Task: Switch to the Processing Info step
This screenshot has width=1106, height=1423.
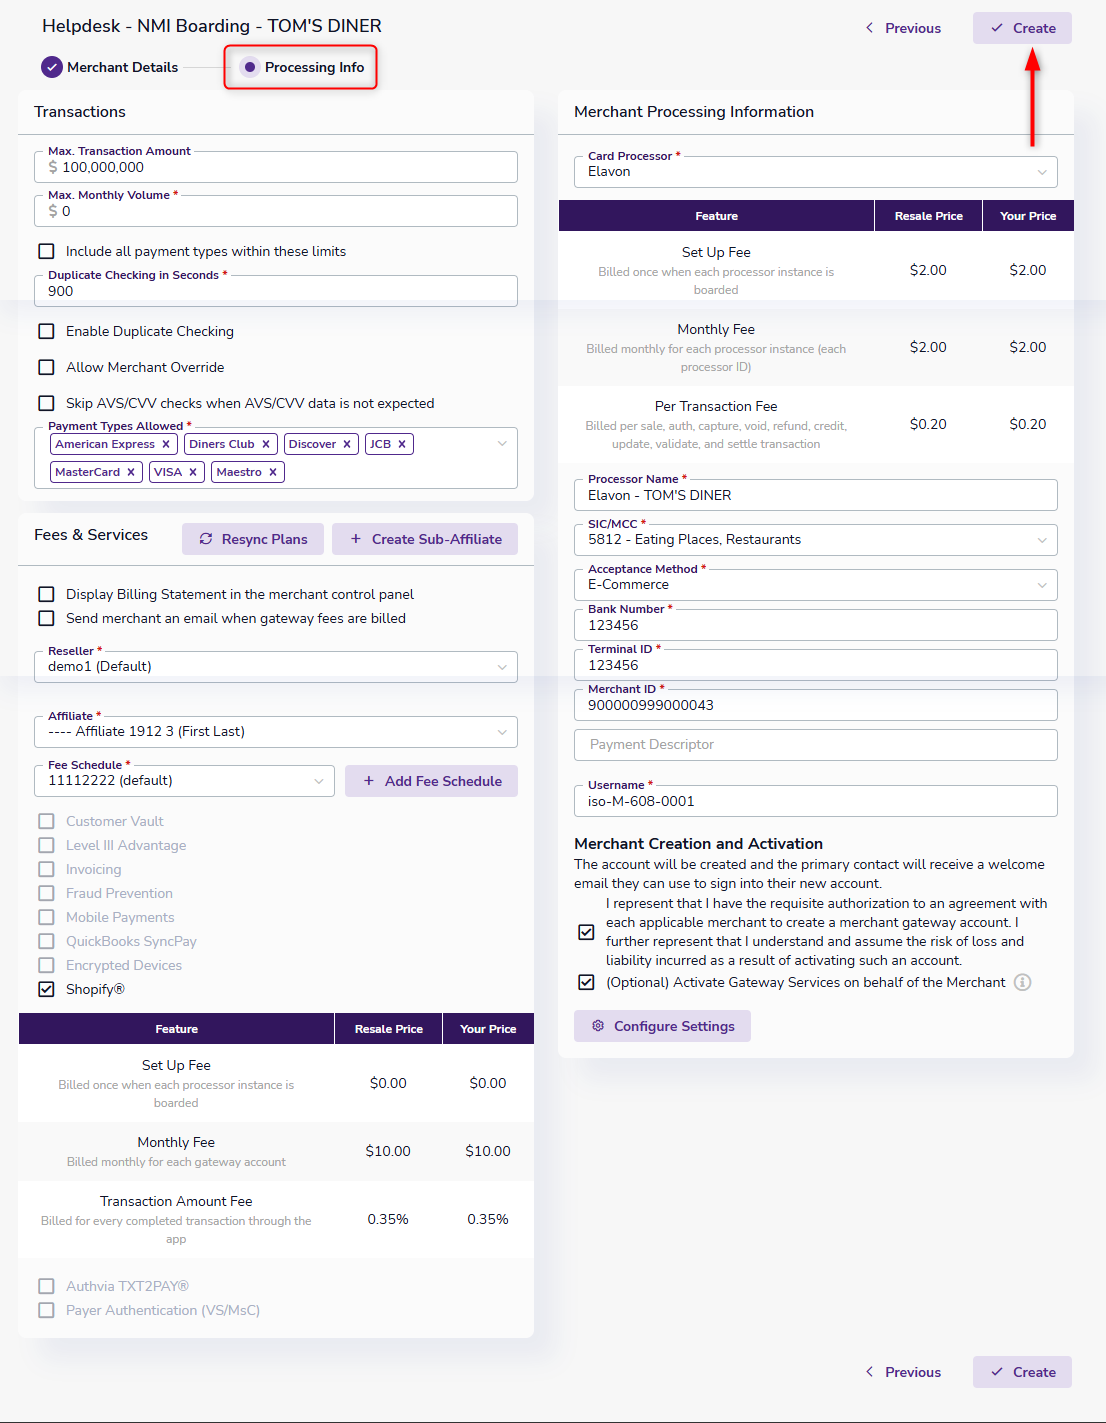Action: pos(301,67)
